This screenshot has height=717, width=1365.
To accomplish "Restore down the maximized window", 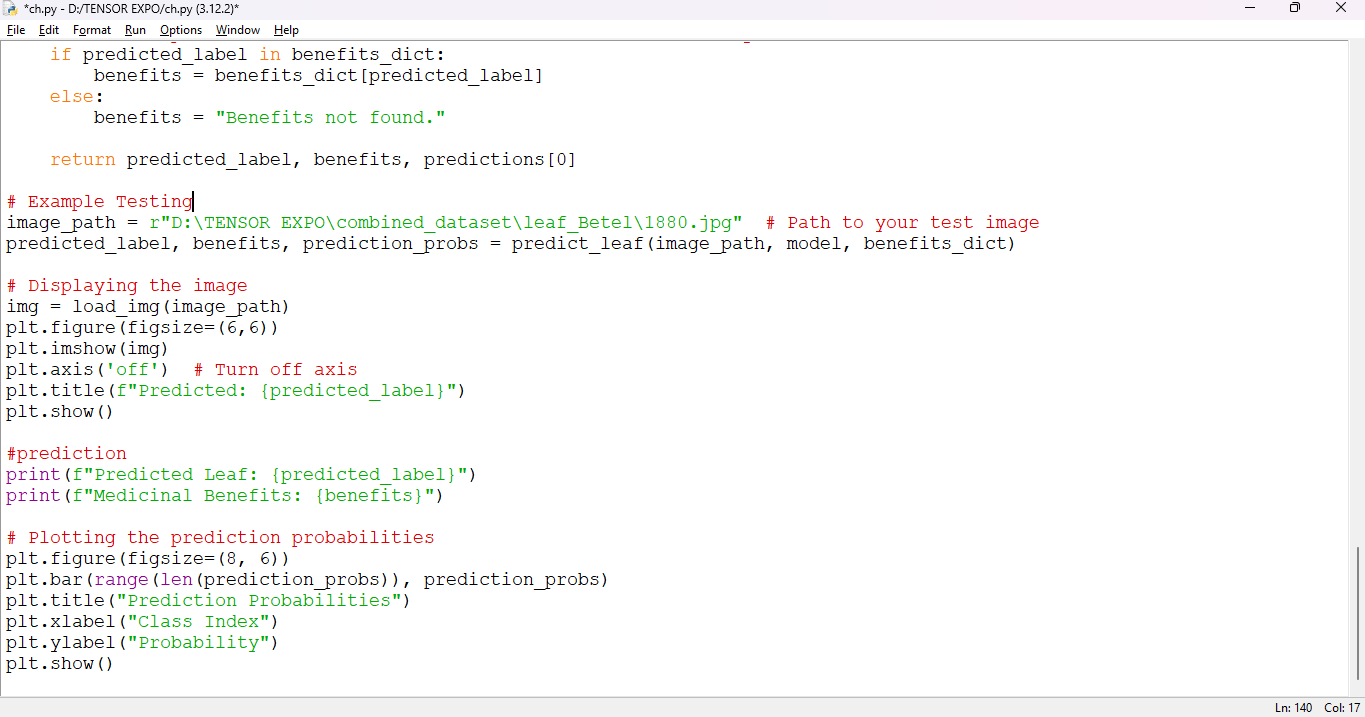I will tap(1294, 9).
